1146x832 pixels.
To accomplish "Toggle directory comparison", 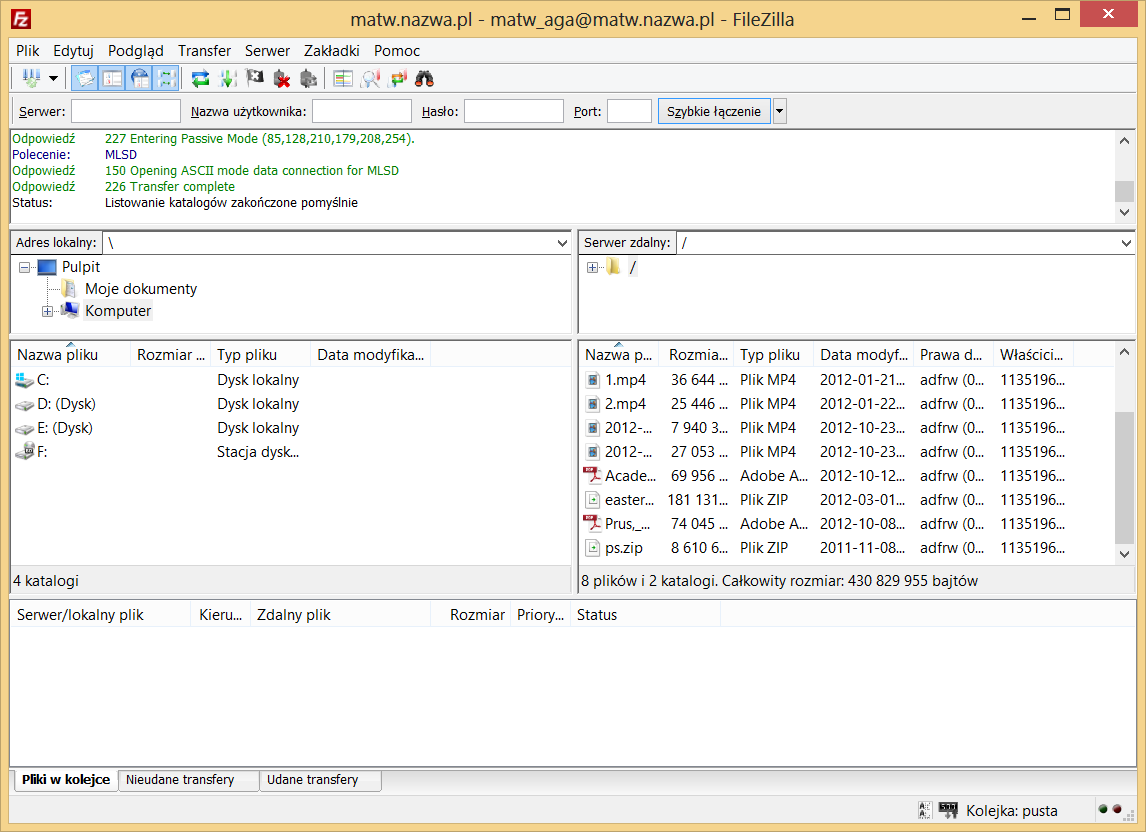I will (x=370, y=78).
